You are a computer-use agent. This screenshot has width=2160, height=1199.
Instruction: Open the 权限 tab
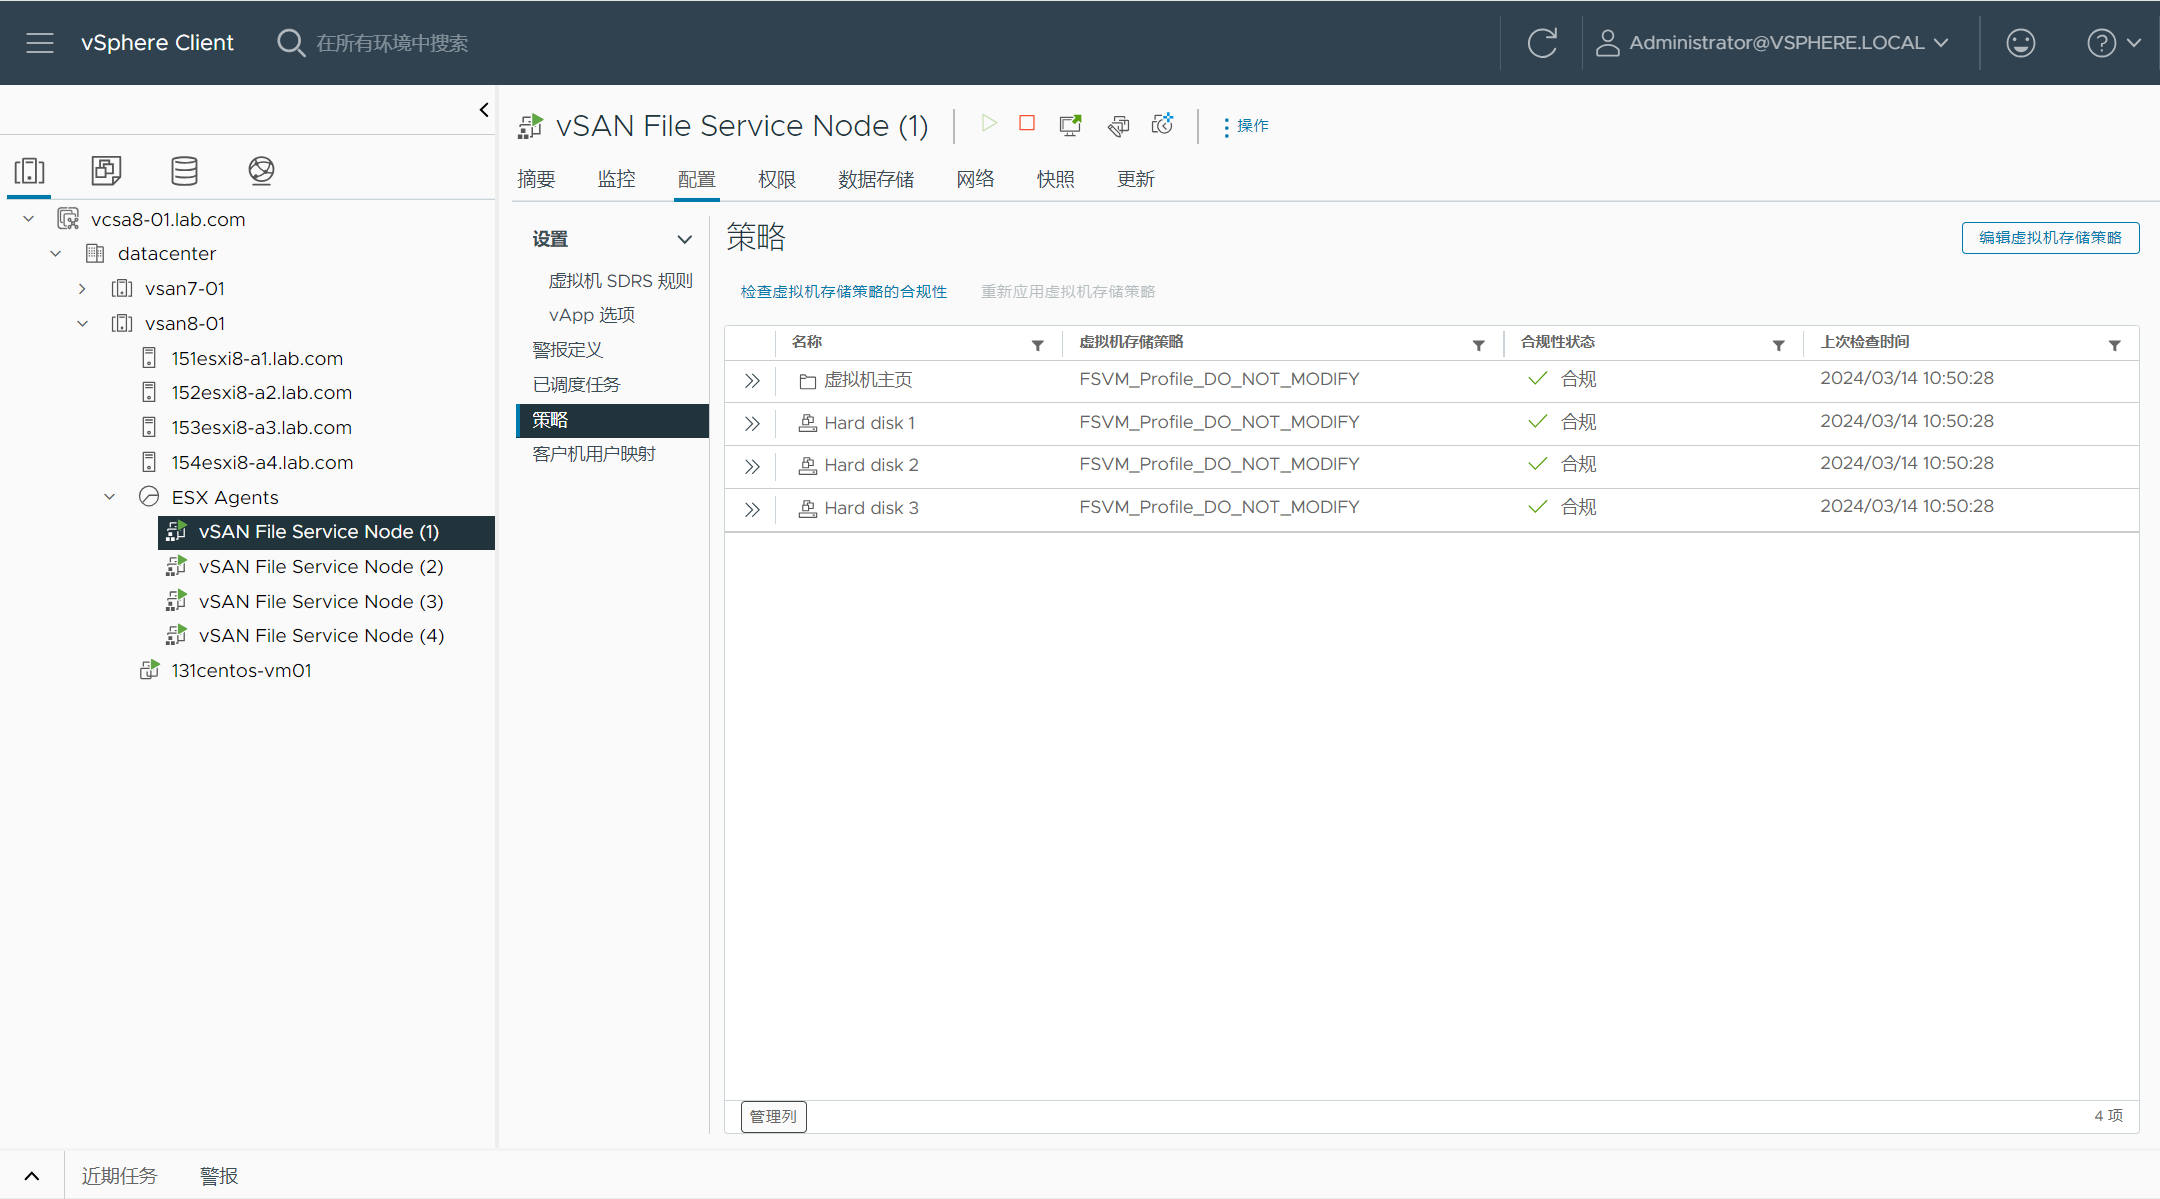(x=777, y=179)
